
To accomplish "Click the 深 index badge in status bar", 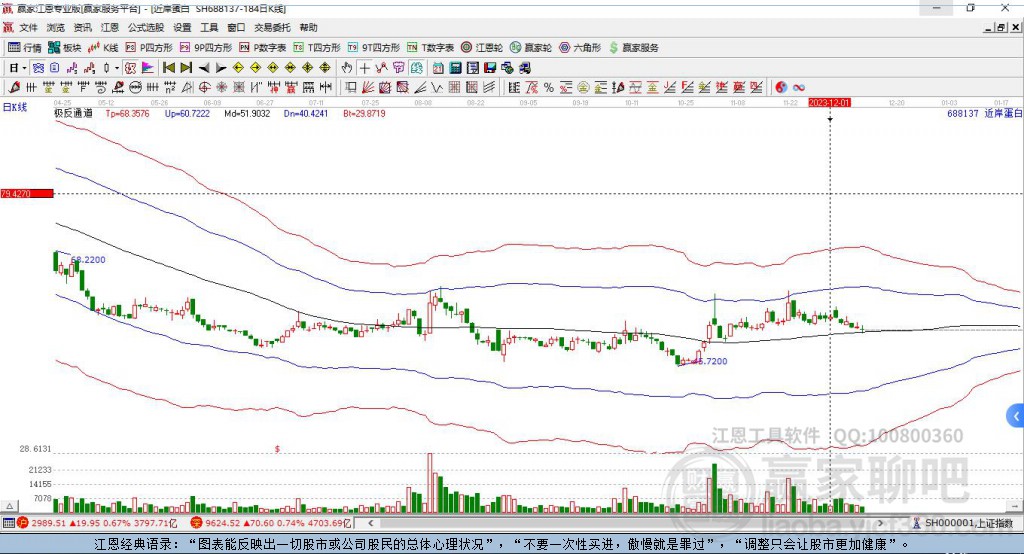I will pyautogui.click(x=196, y=523).
